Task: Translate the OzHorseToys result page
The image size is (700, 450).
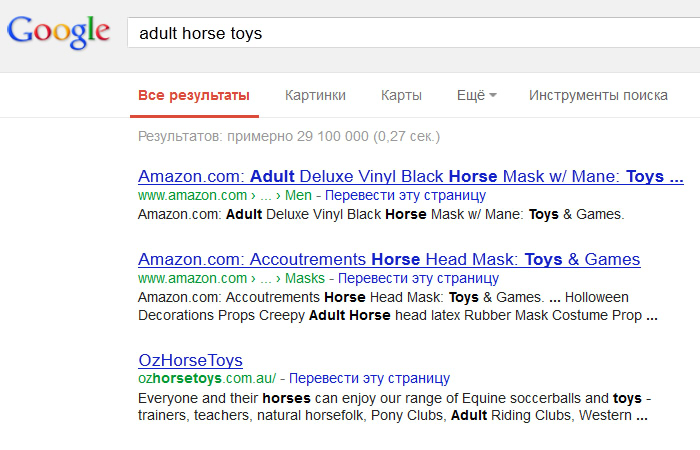Action: [369, 380]
